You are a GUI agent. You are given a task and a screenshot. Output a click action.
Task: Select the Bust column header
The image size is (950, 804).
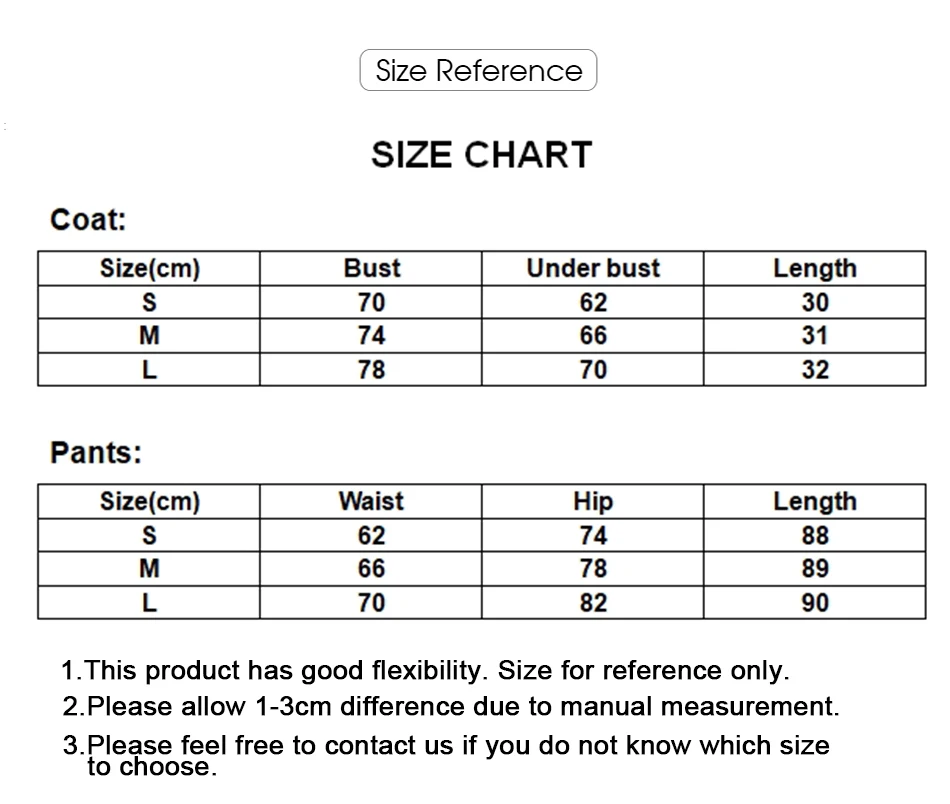pyautogui.click(x=371, y=268)
